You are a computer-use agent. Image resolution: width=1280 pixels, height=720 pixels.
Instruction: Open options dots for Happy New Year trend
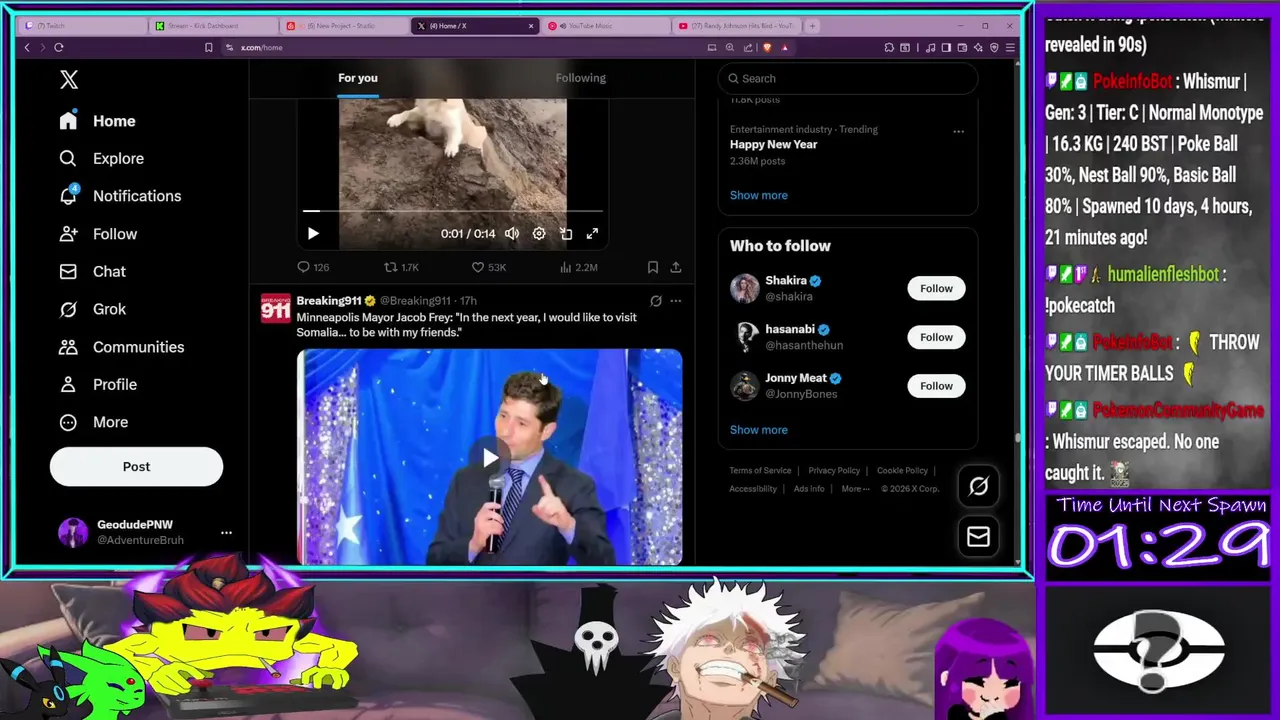[x=958, y=131]
